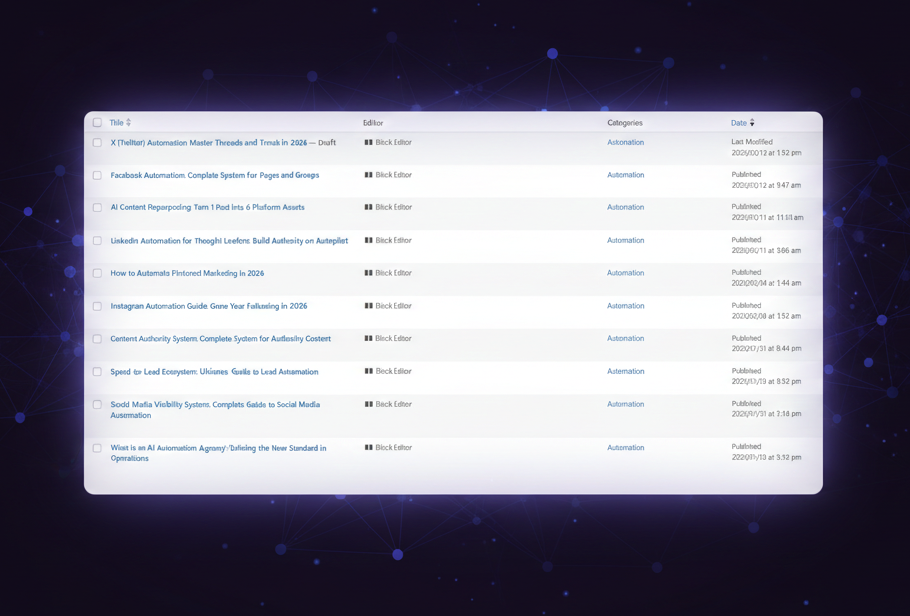The height and width of the screenshot is (616, 910).
Task: Sort posts by Date column header
Action: point(738,123)
